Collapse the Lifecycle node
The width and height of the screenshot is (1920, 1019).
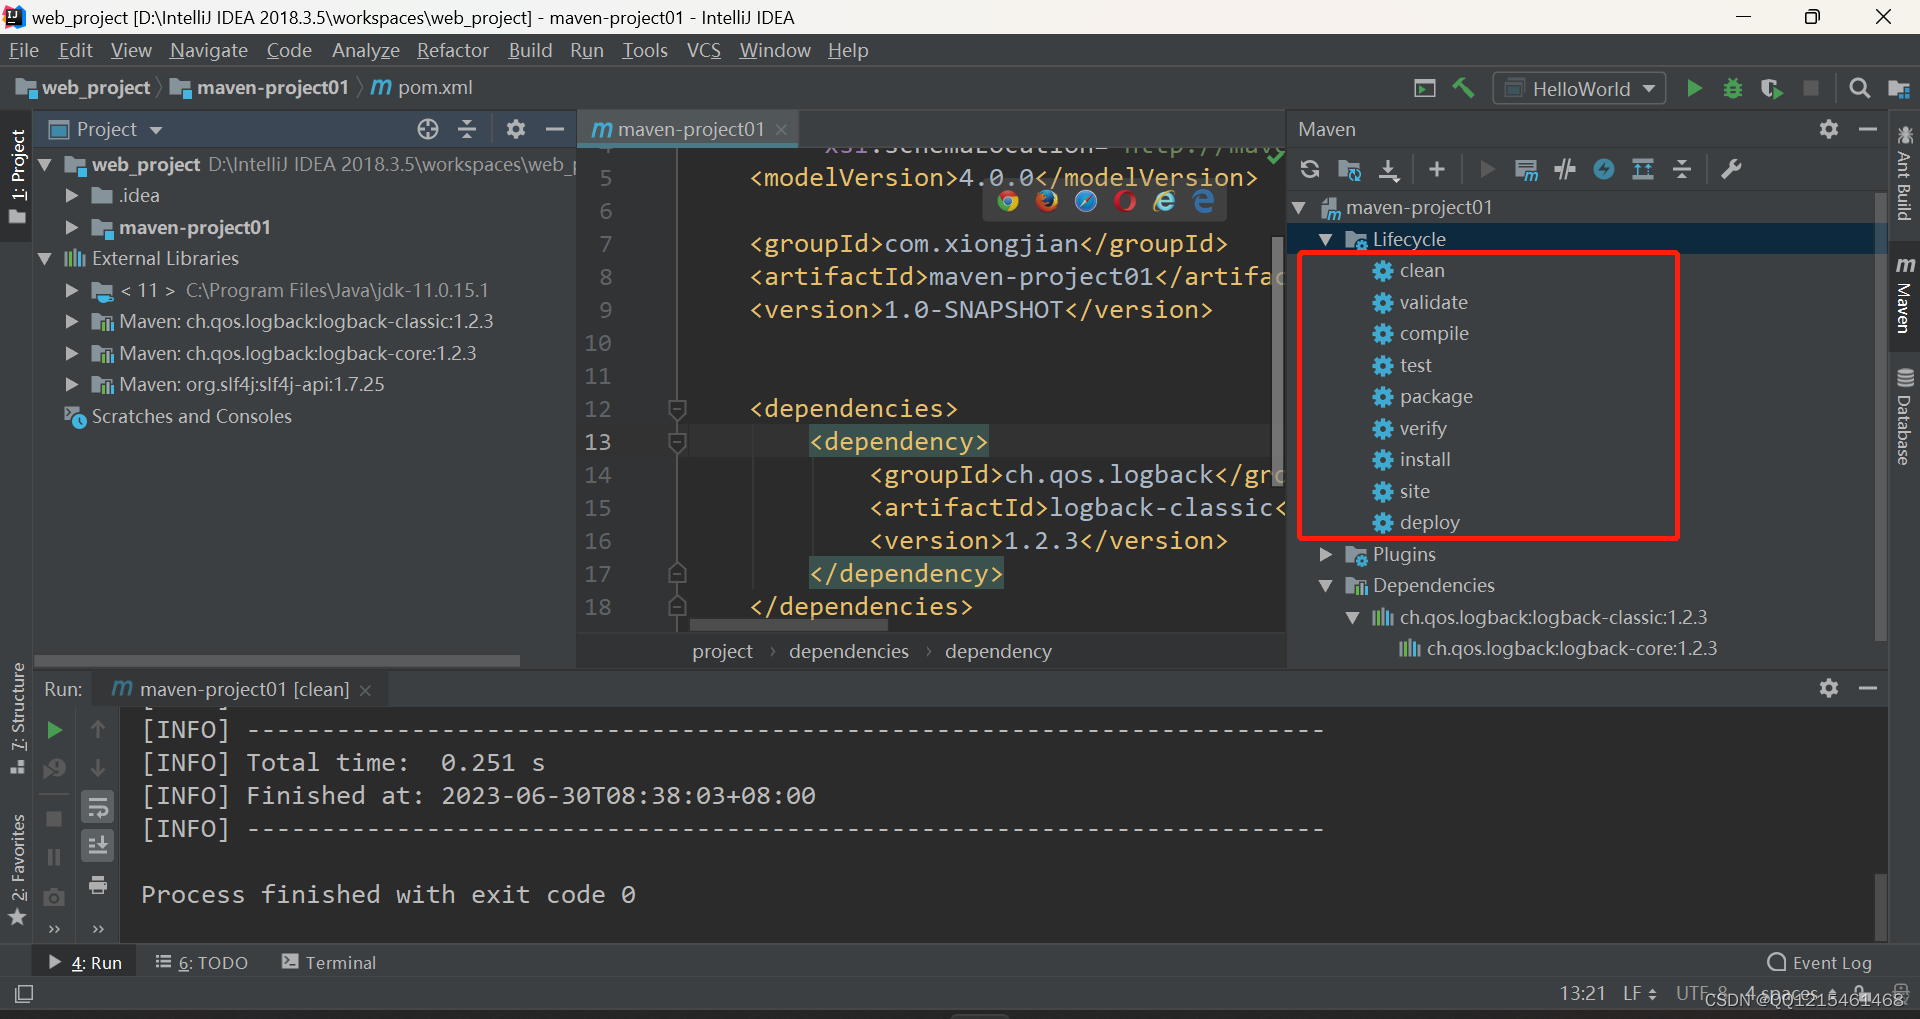(1326, 239)
